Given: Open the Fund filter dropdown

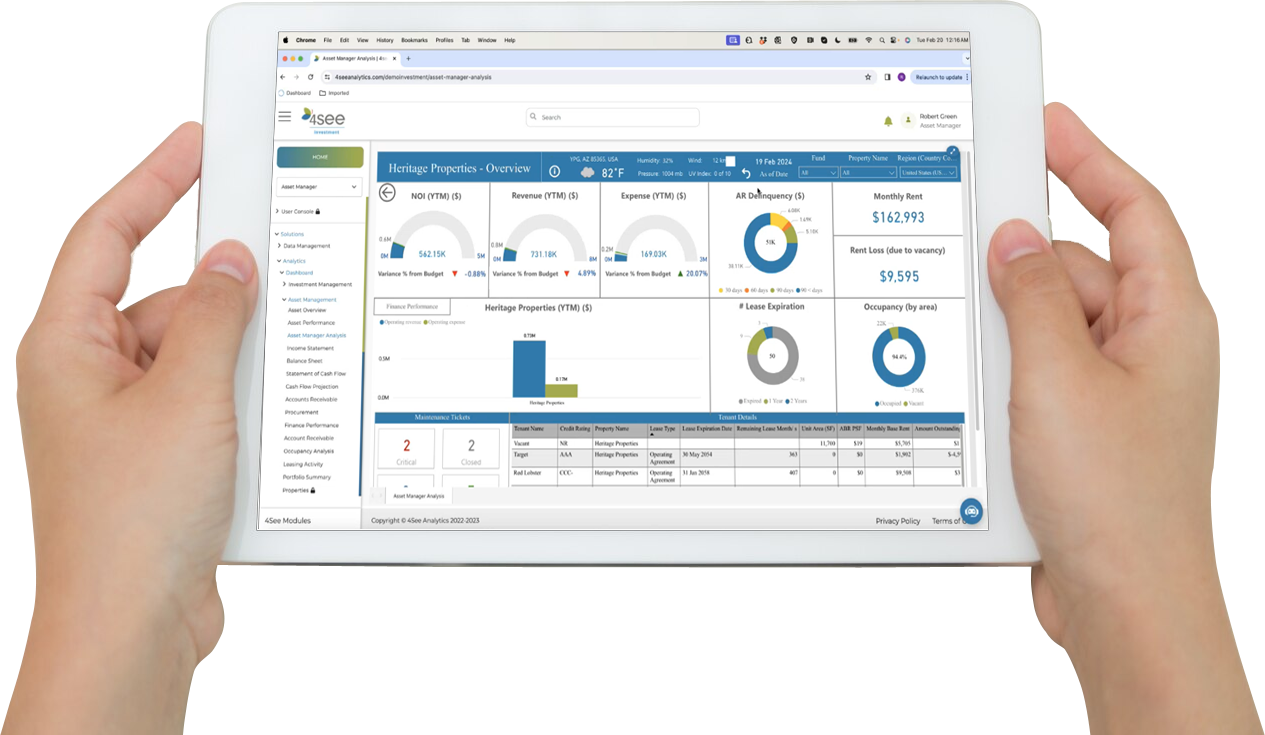Looking at the screenshot, I should pyautogui.click(x=817, y=173).
